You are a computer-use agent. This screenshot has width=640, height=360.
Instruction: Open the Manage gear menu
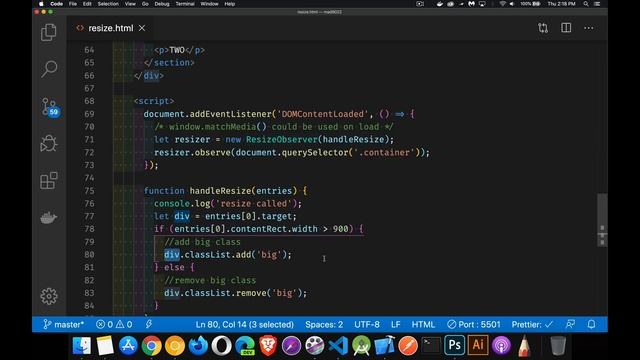(x=49, y=296)
